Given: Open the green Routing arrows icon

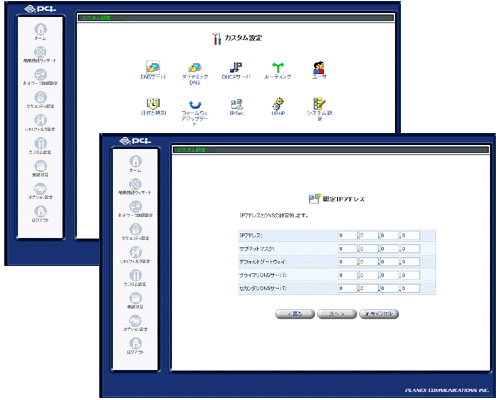Looking at the screenshot, I should [277, 67].
